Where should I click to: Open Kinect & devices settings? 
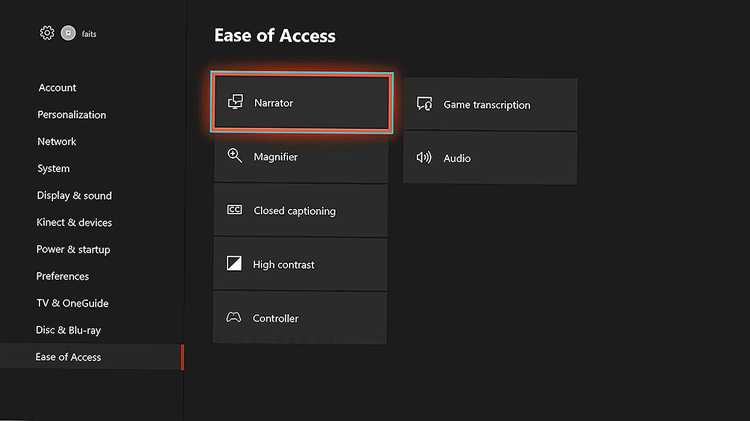[74, 223]
